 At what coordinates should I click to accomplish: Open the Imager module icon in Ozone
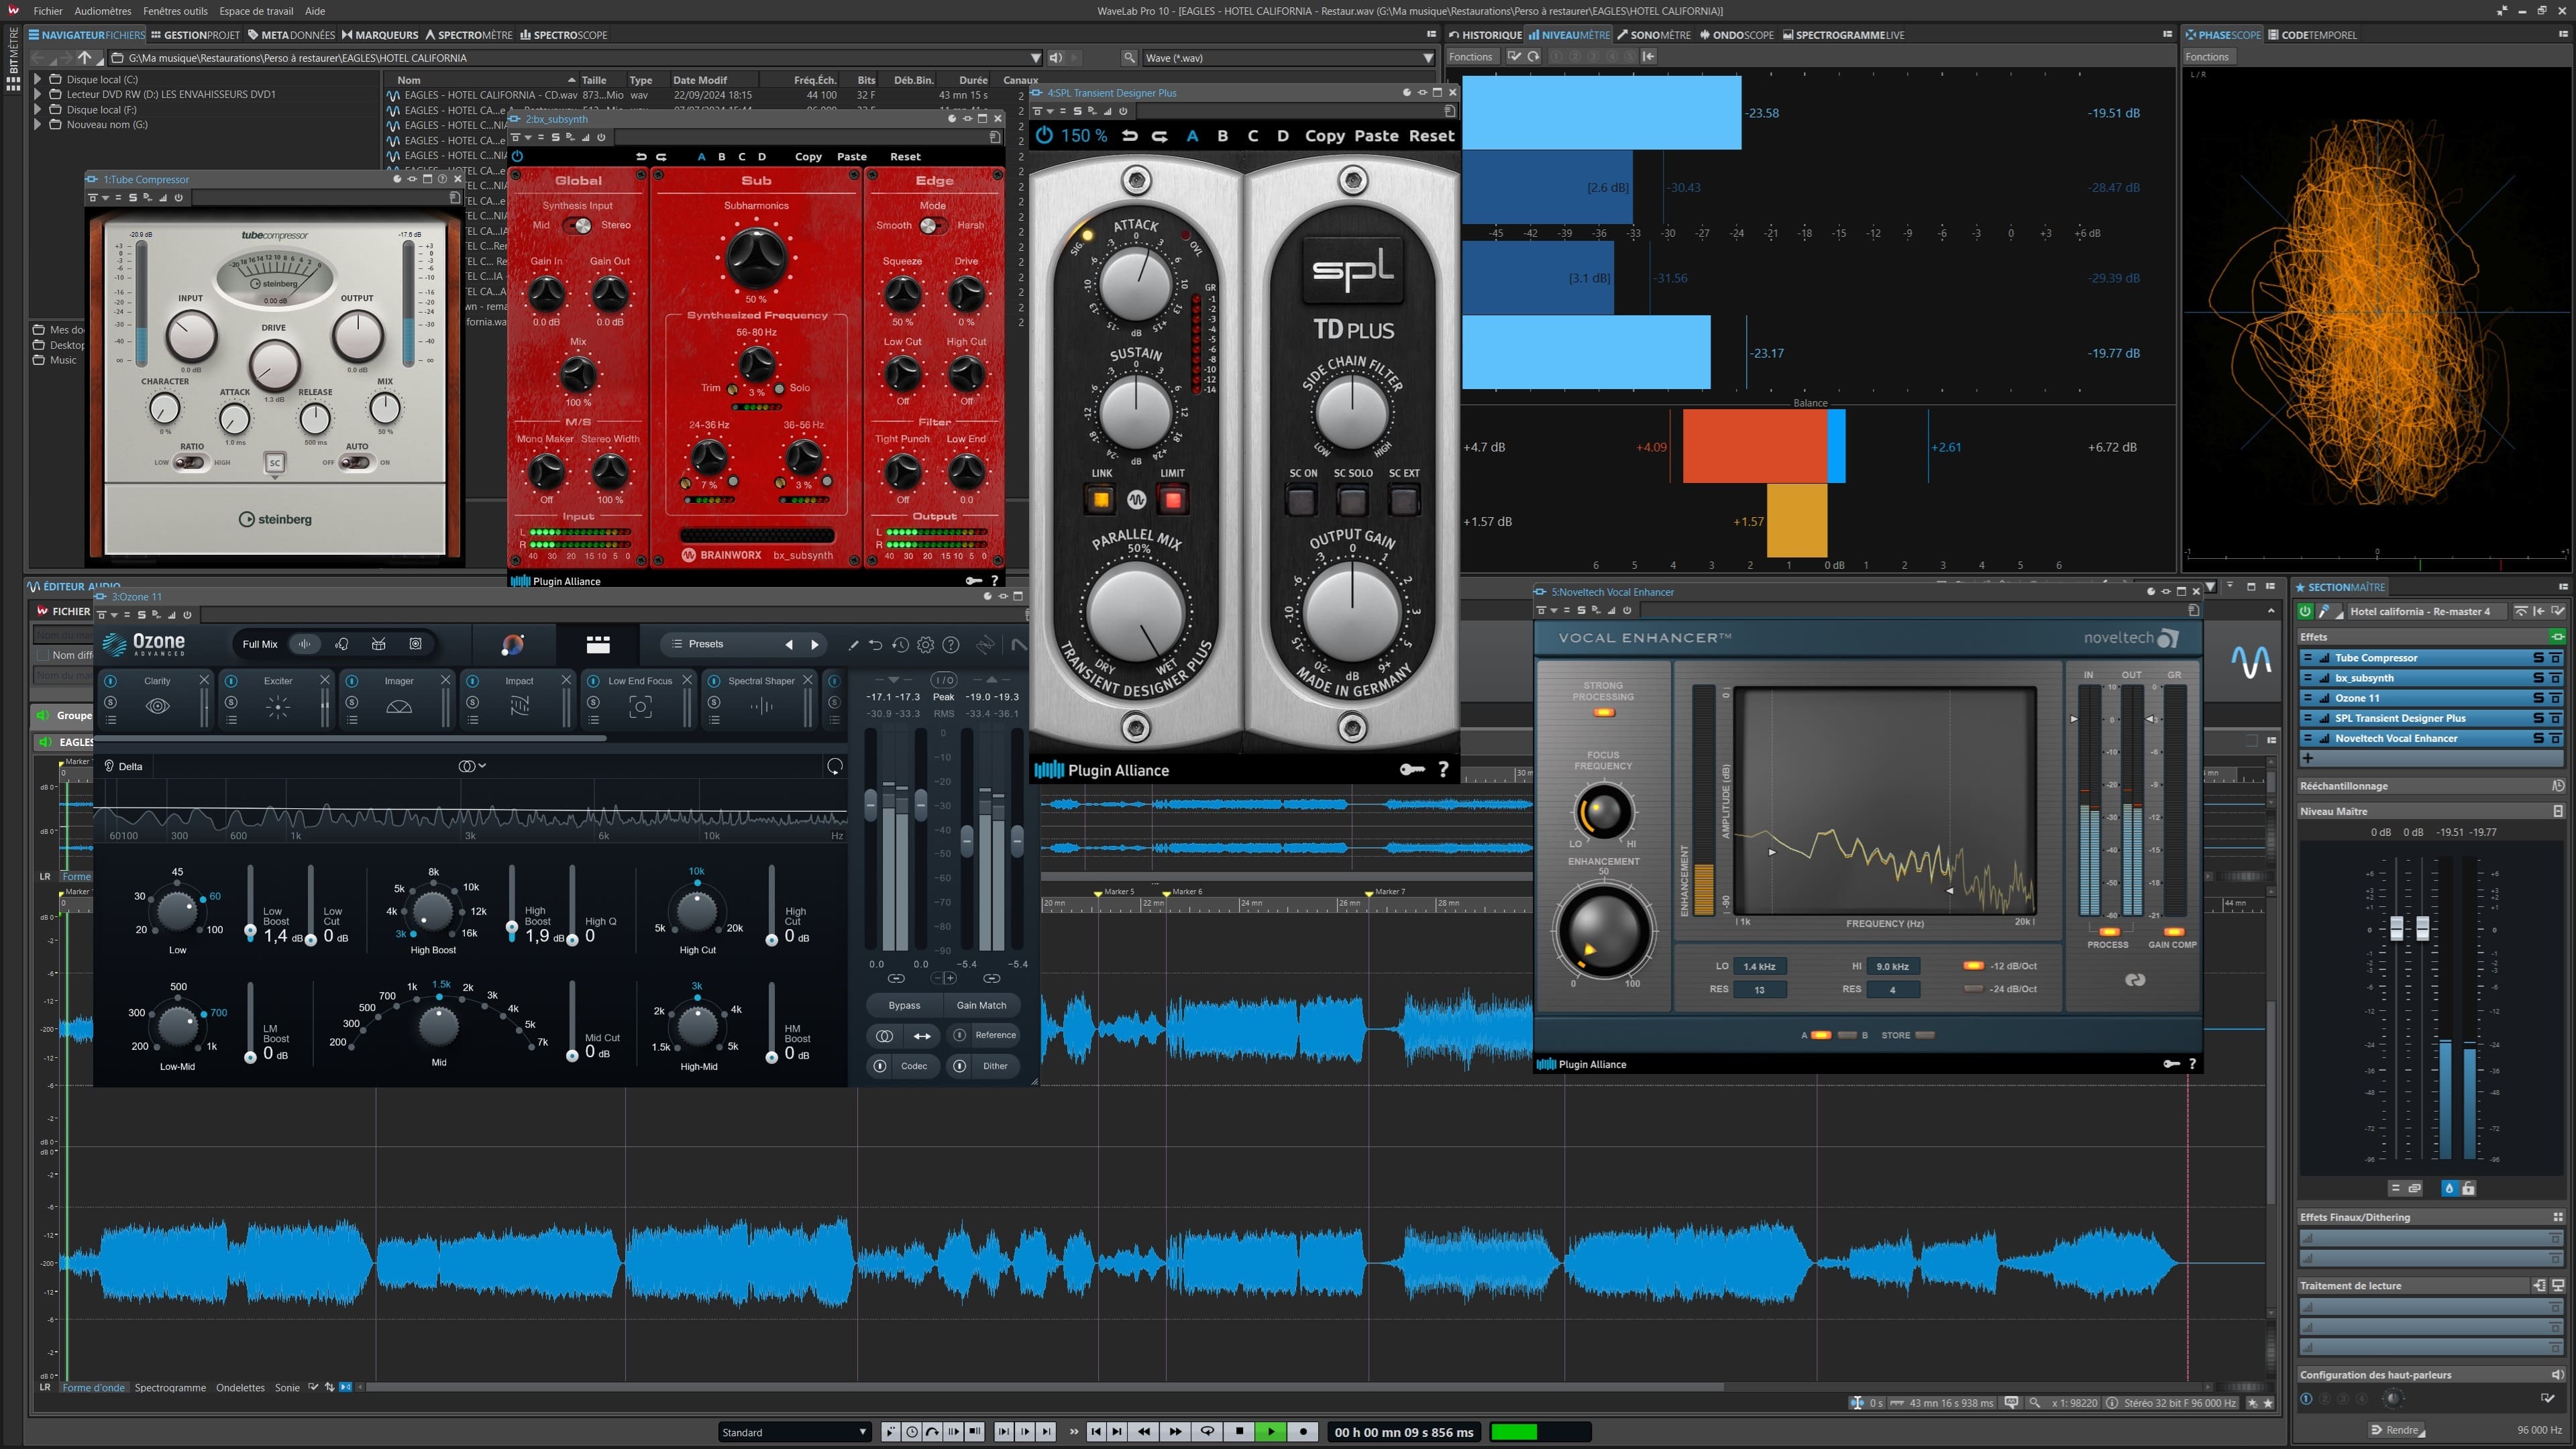(x=399, y=706)
